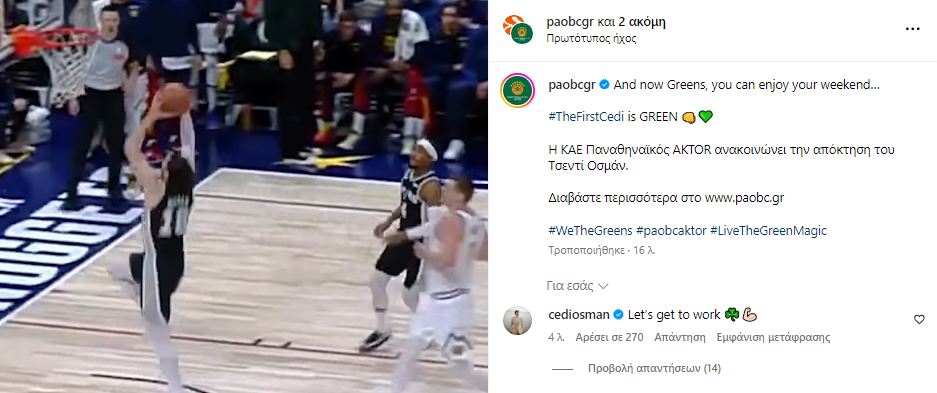Click the verified badge next to cediosman
Screen dimensions: 937x393
coord(618,315)
